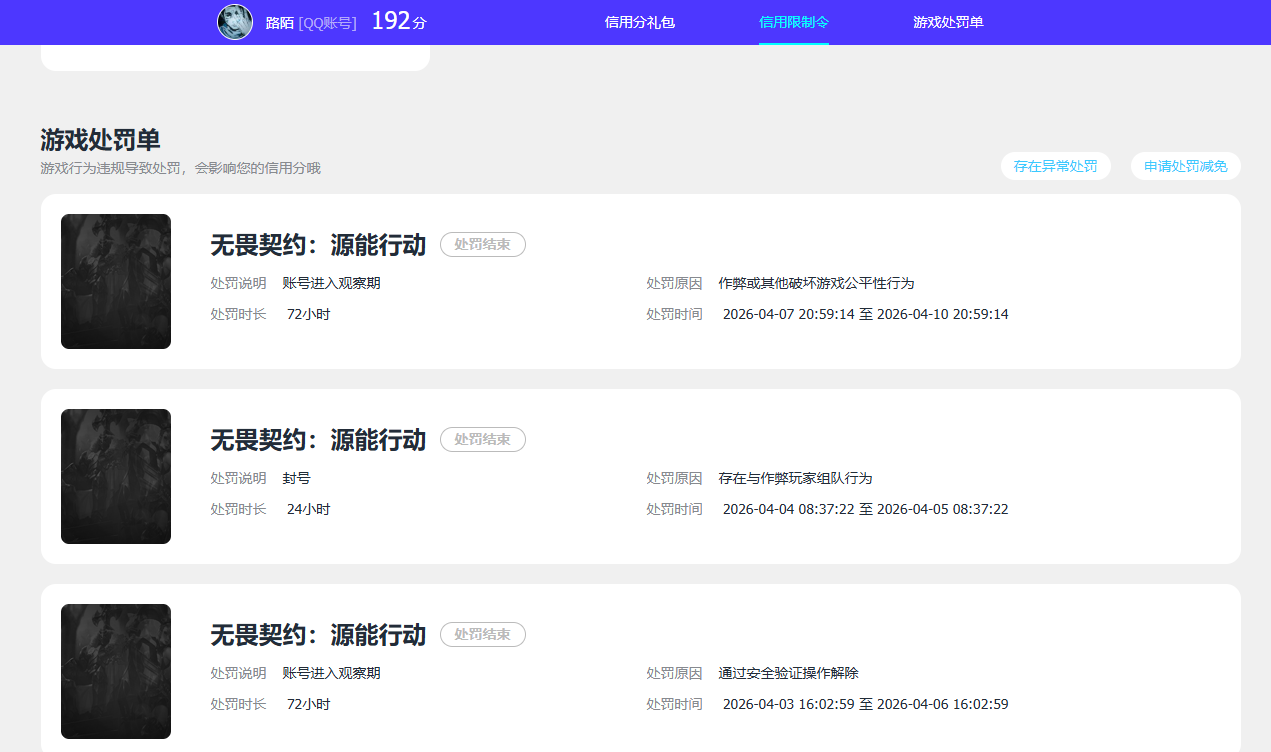Screen dimensions: 1271x752
Task: Open the 封号 penalty record's game thumbnail
Action: click(116, 476)
